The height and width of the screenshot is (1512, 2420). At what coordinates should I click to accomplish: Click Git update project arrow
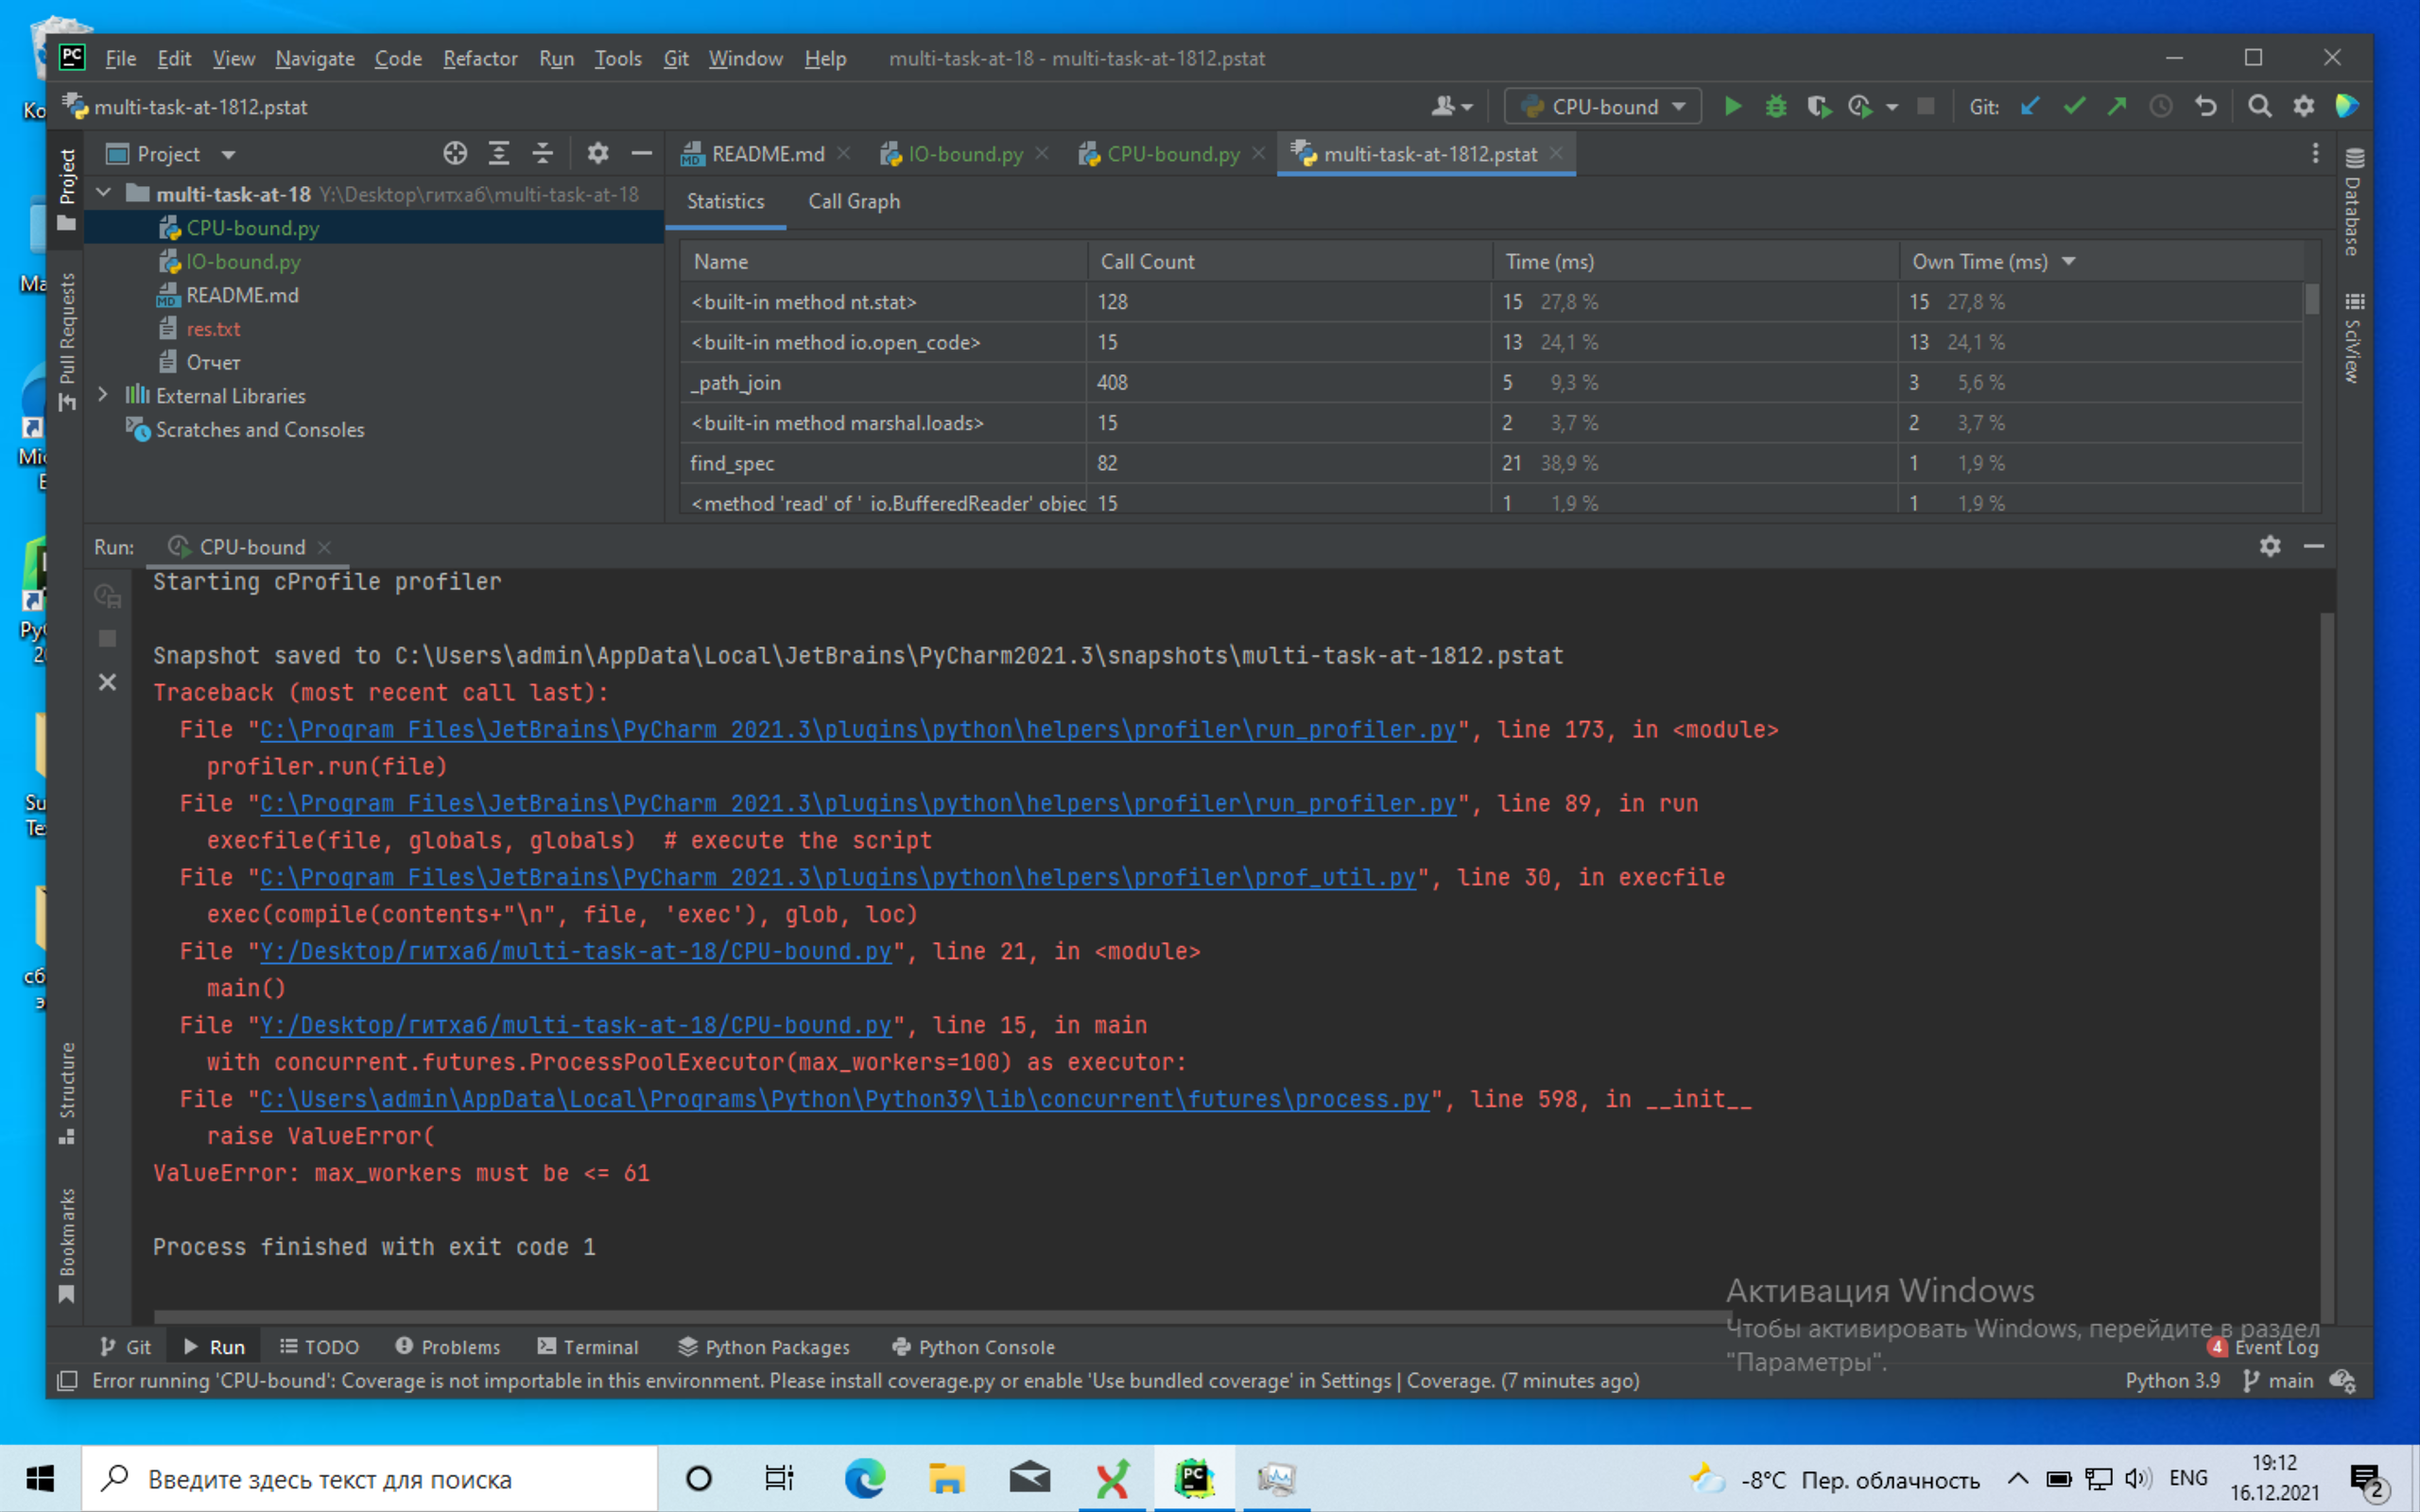(2030, 106)
